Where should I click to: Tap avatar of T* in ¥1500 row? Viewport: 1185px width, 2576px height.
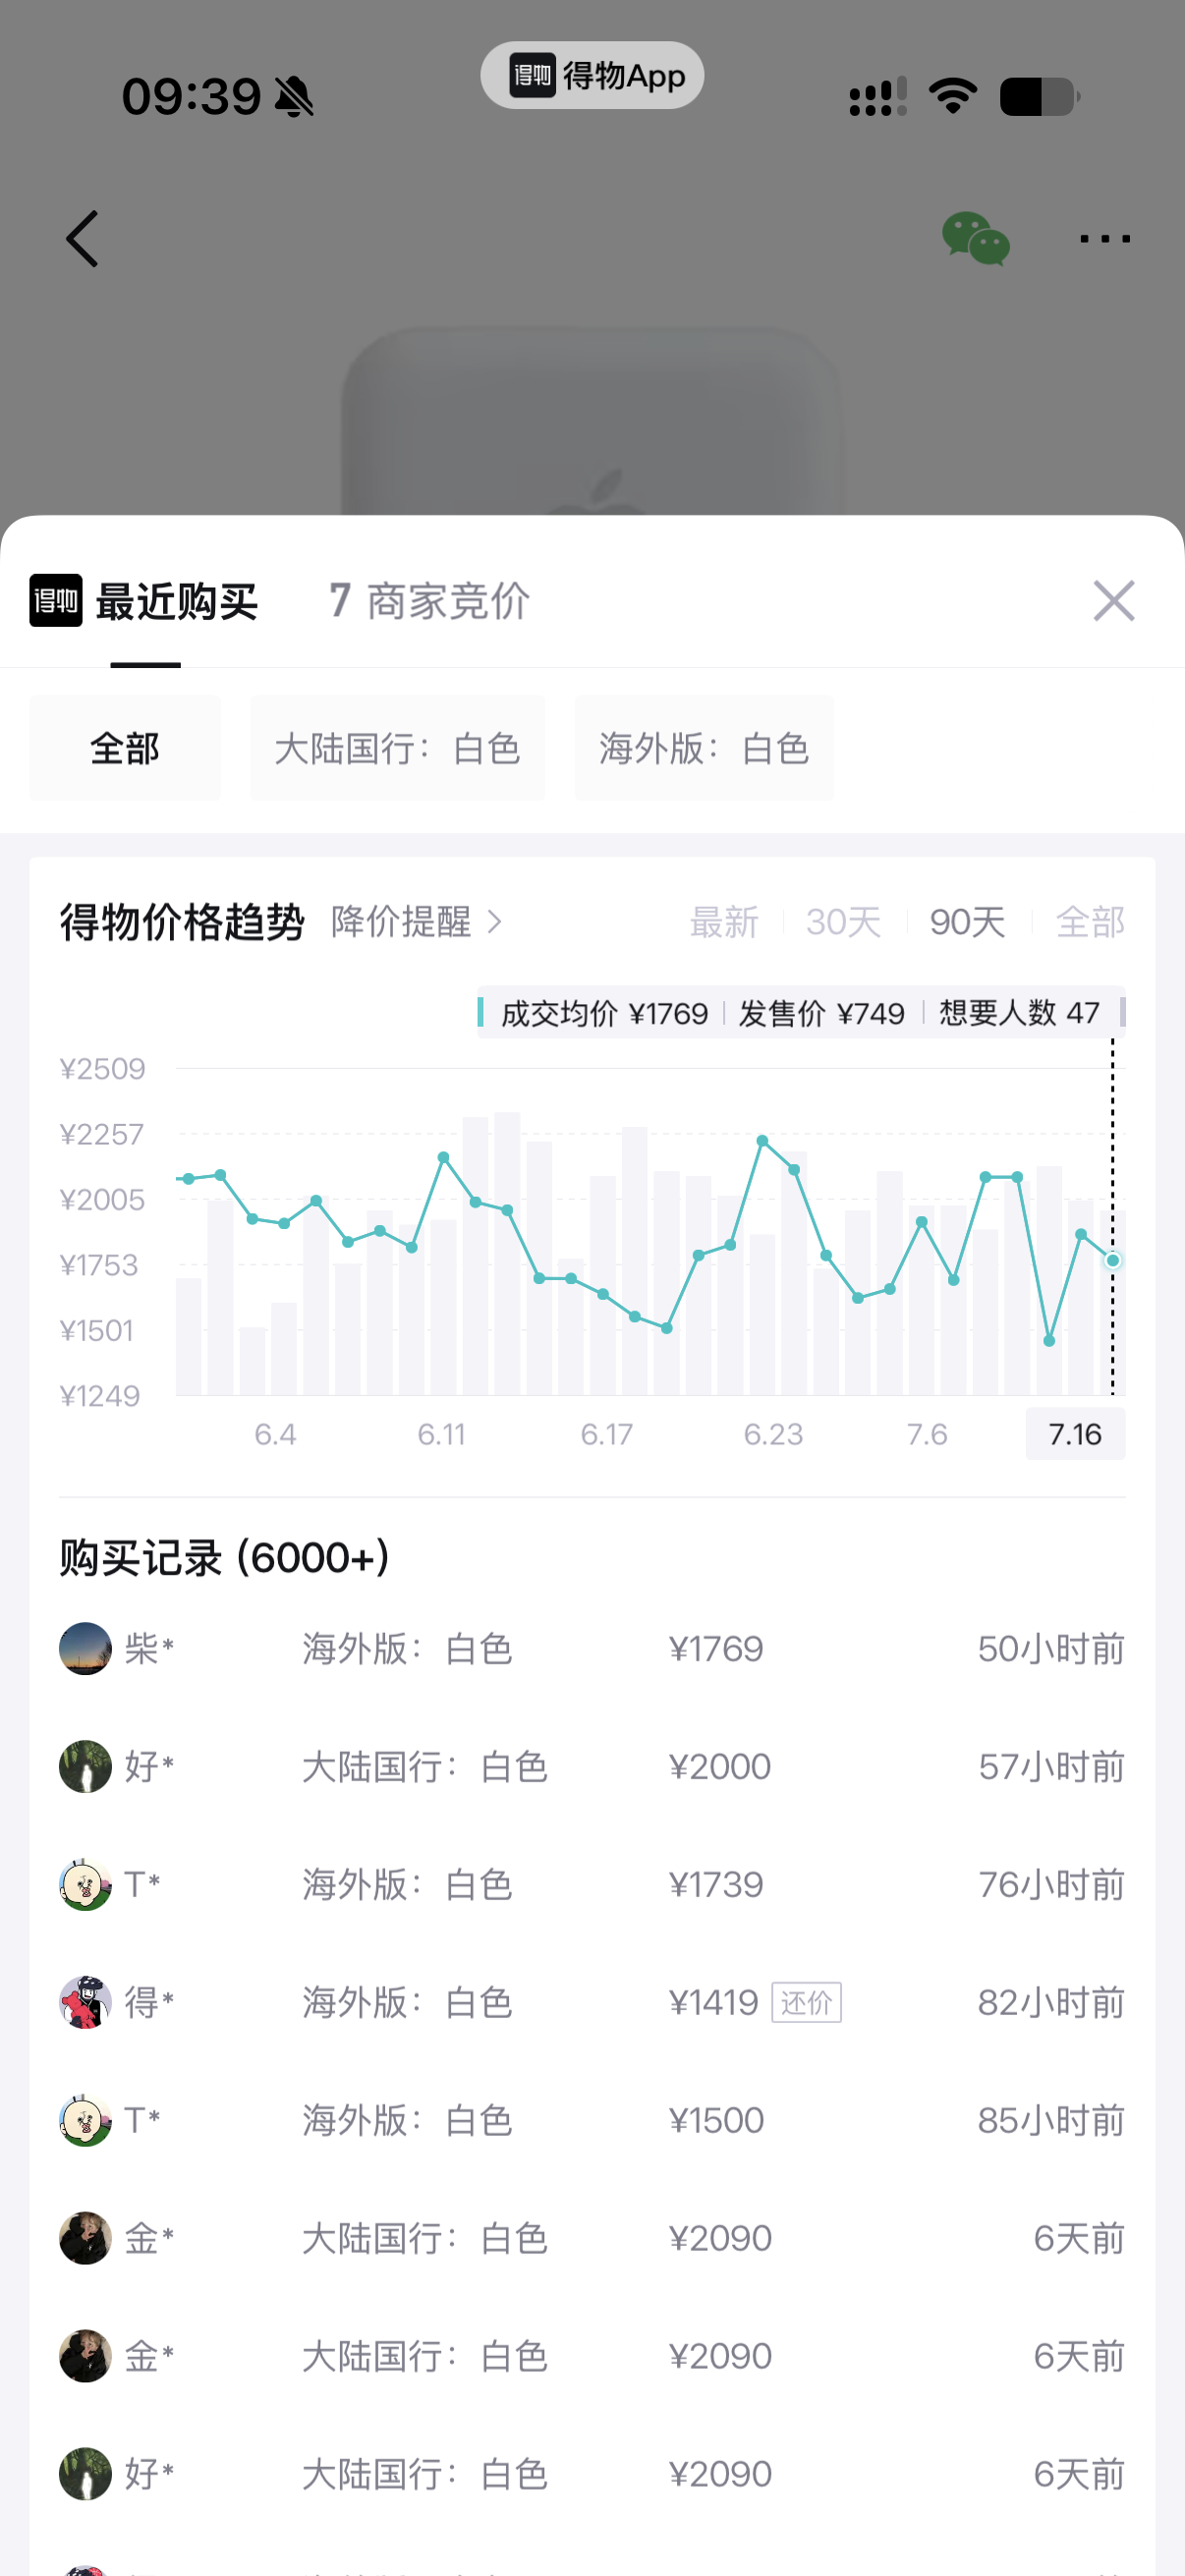pyautogui.click(x=85, y=2120)
